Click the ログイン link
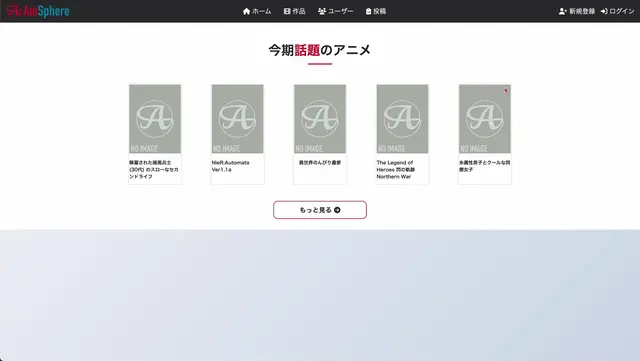This screenshot has width=640, height=361. pos(618,11)
